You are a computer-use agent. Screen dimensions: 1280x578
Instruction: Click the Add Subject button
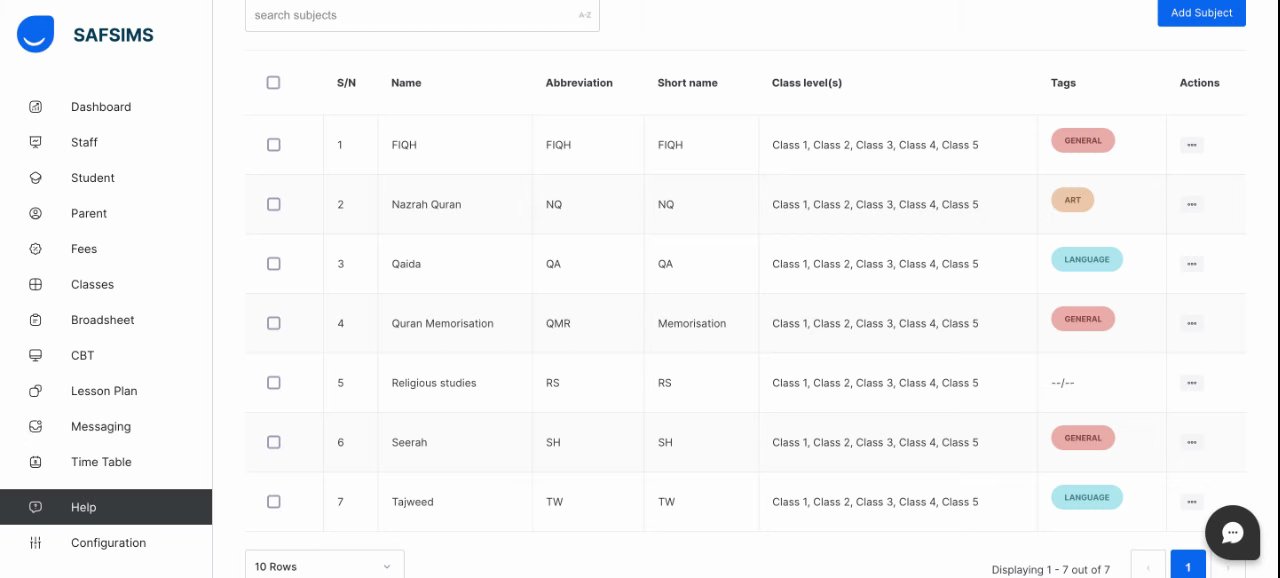click(1201, 13)
